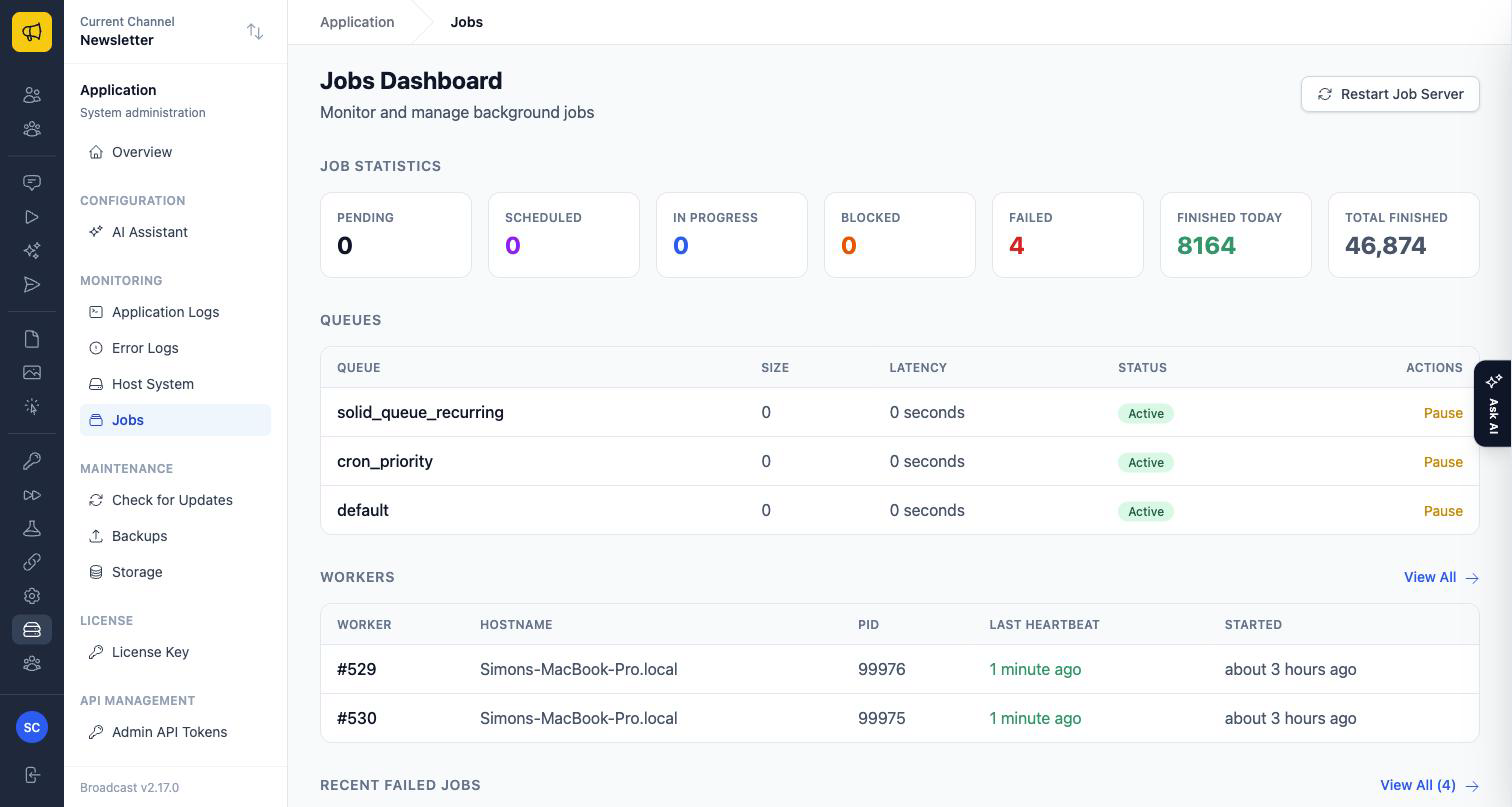Image resolution: width=1512 pixels, height=807 pixels.
Task: Click the Failed count 4 card
Action: pos(1068,235)
